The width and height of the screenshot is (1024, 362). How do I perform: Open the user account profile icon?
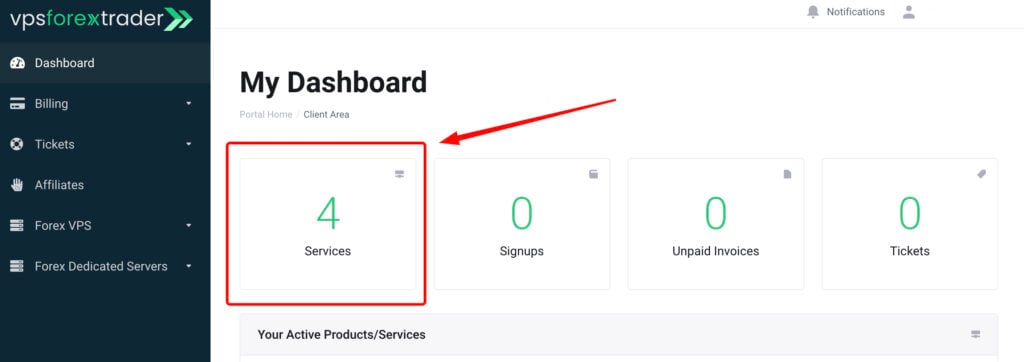(x=908, y=12)
